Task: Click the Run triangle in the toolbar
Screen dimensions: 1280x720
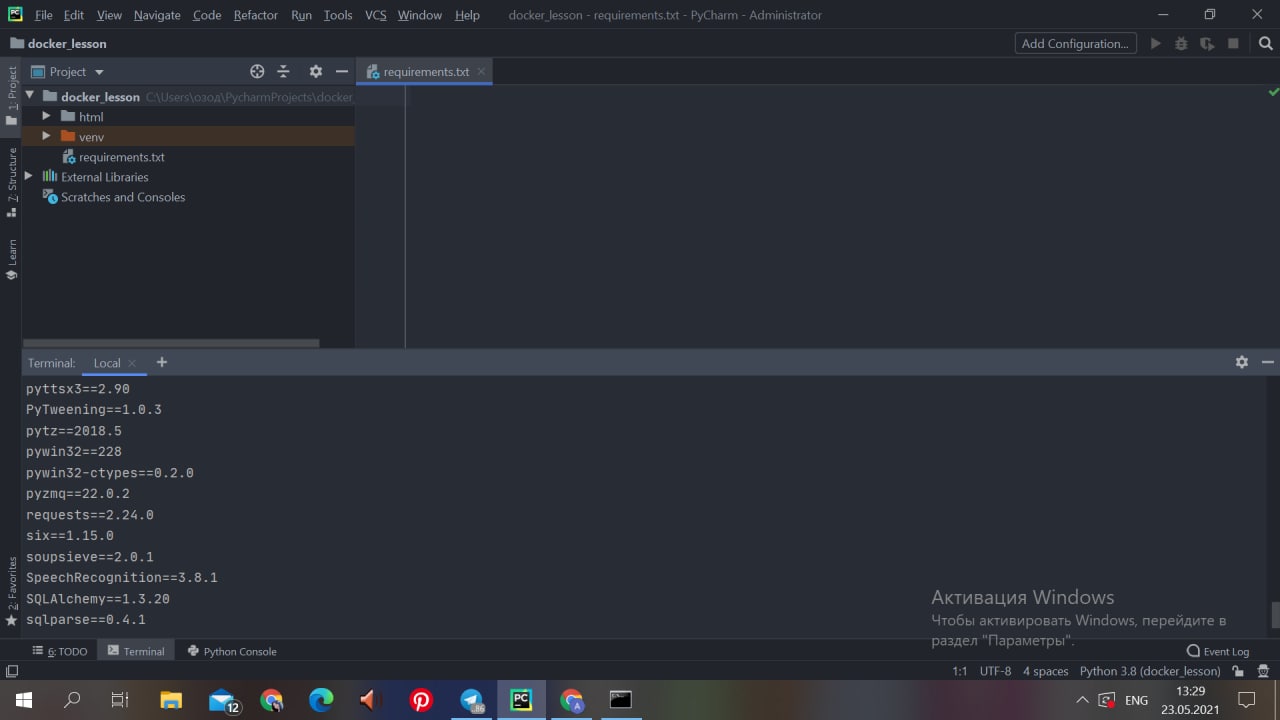Action: [x=1156, y=43]
